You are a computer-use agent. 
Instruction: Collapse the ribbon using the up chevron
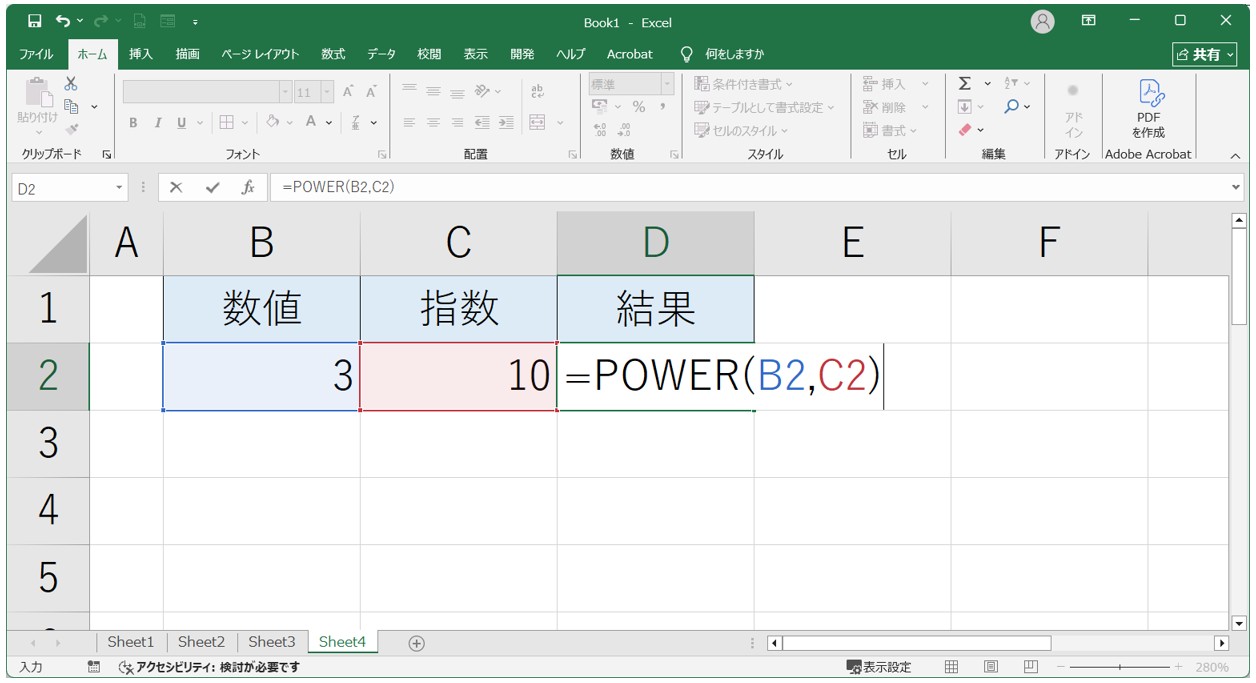pos(1235,155)
